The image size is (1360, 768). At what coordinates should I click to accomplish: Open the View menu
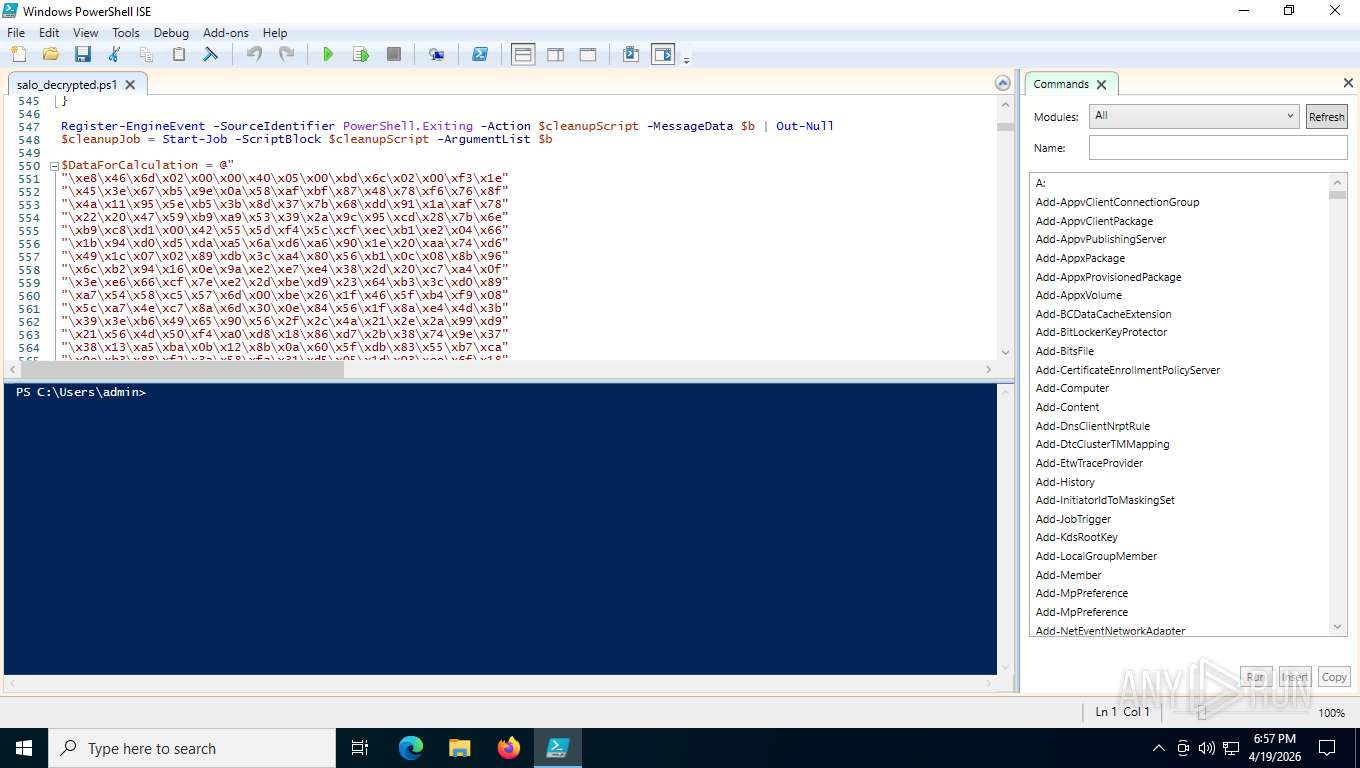click(x=86, y=33)
